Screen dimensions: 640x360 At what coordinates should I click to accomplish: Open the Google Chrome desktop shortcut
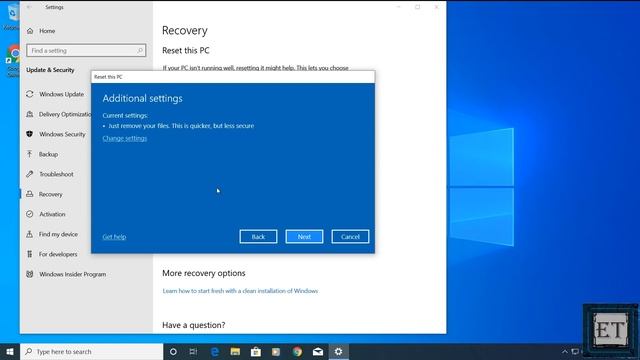coord(13,60)
